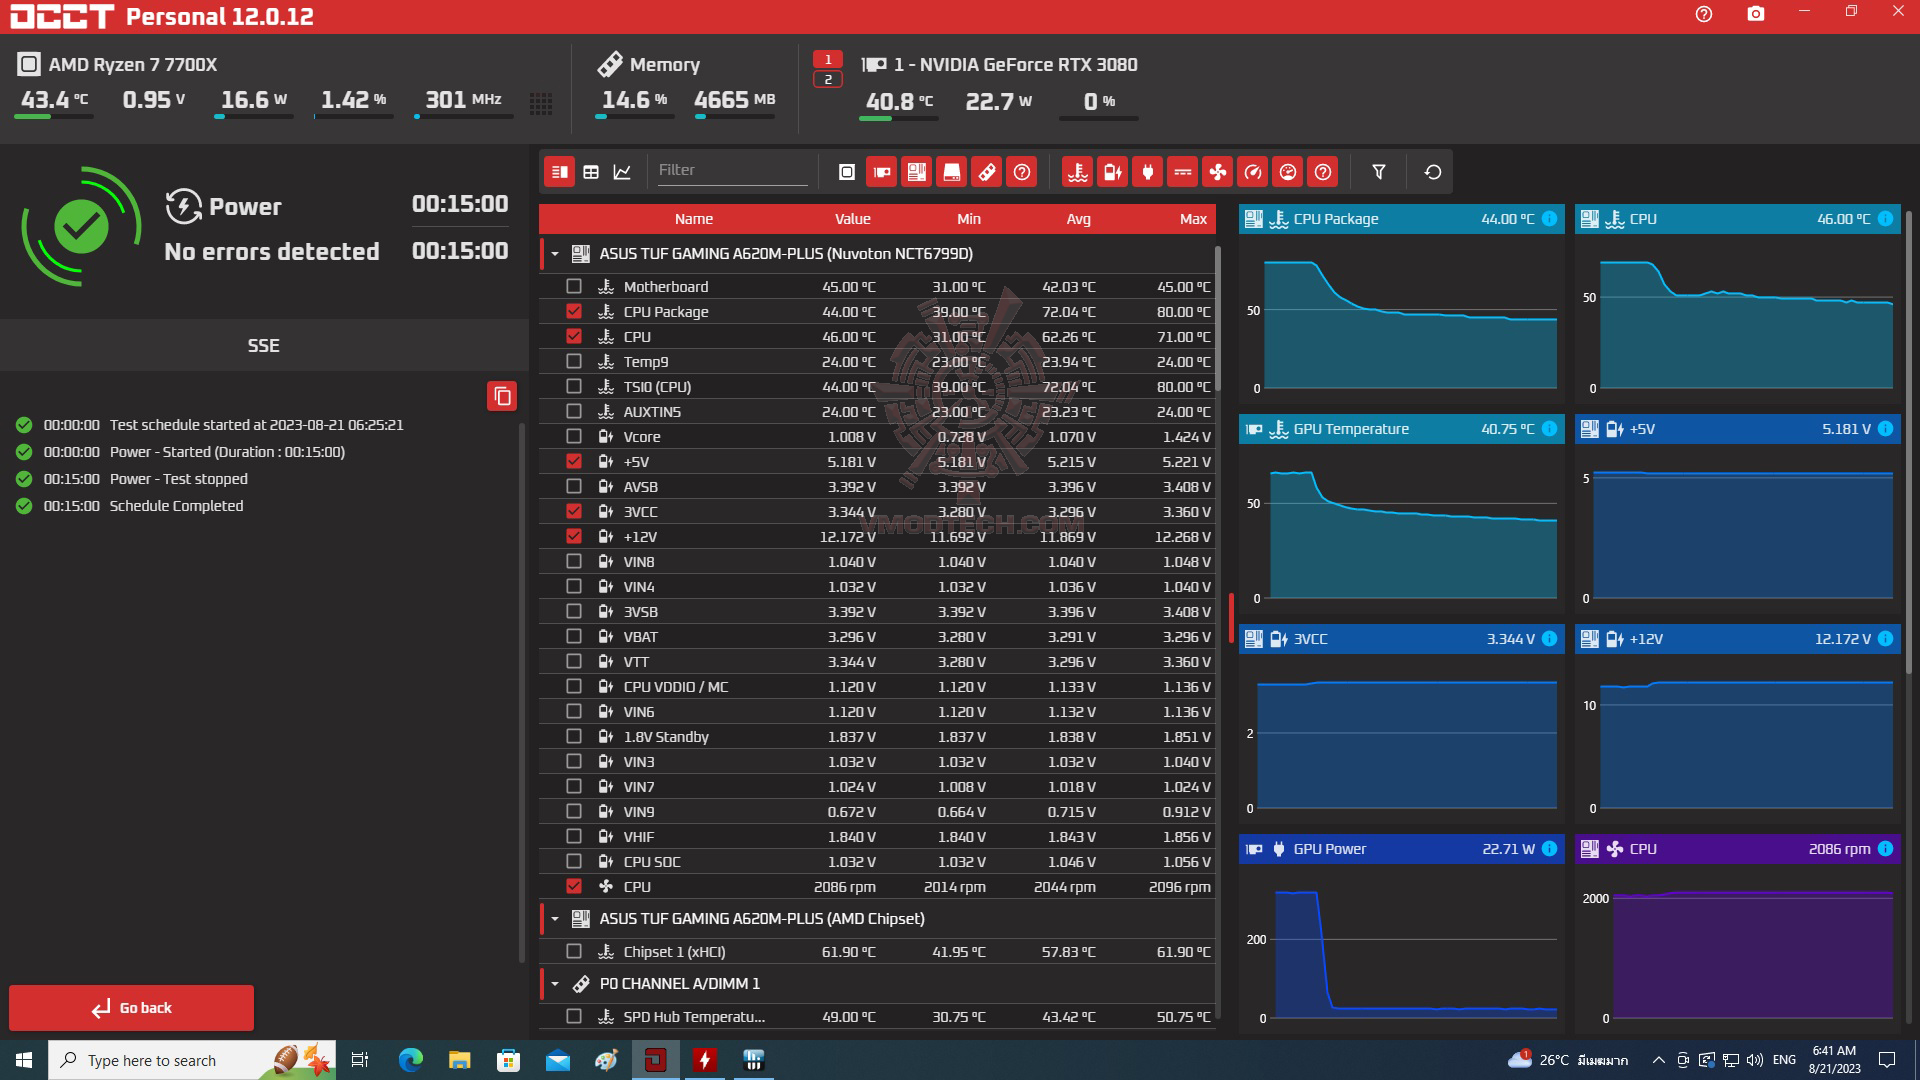Click the Filter input field
The image size is (1920, 1080).
click(732, 171)
